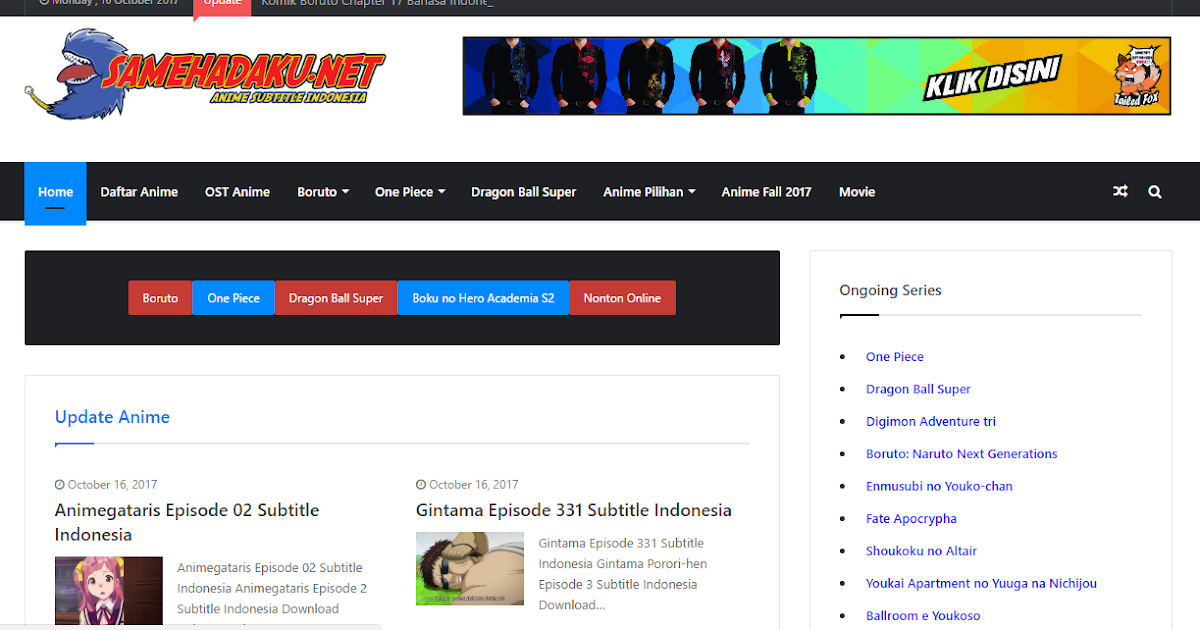Expand the Anime Pilihan dropdown
Viewport: 1200px width, 630px height.
649,192
